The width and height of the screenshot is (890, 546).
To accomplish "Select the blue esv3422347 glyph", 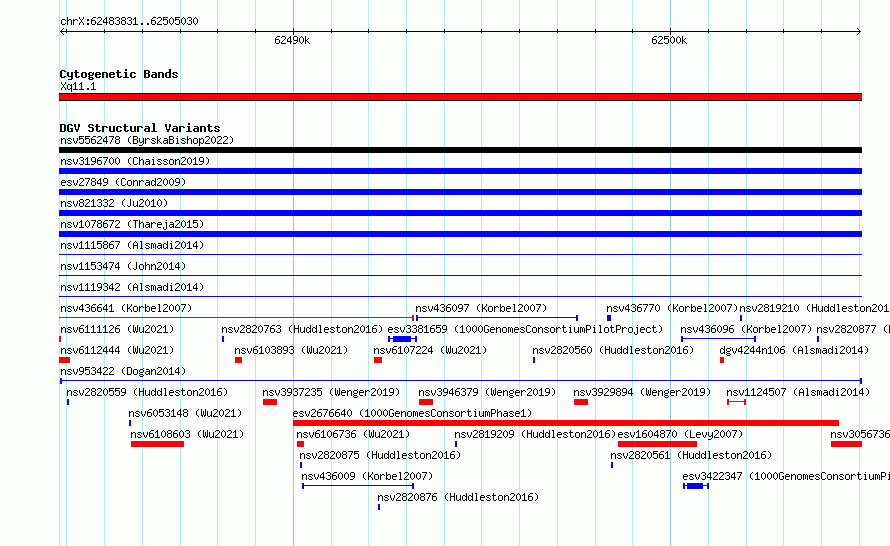I will click(x=696, y=486).
